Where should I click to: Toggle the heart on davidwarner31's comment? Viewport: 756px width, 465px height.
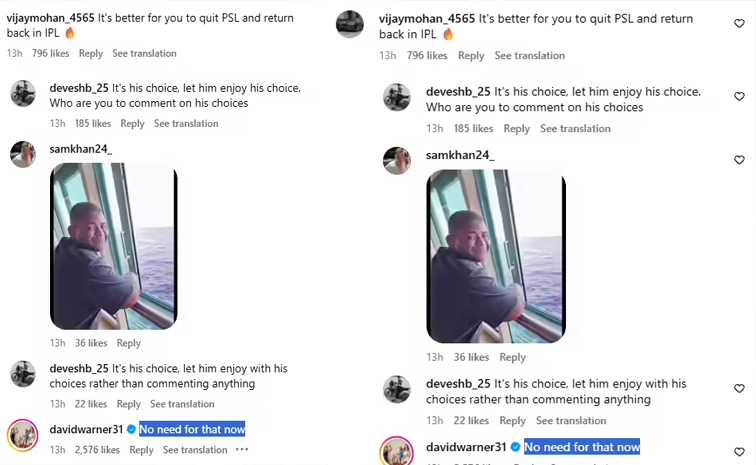click(x=739, y=449)
